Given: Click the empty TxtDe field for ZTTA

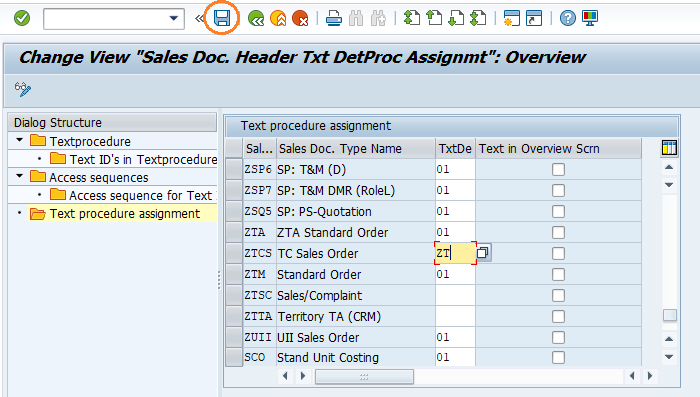Looking at the screenshot, I should [x=455, y=316].
